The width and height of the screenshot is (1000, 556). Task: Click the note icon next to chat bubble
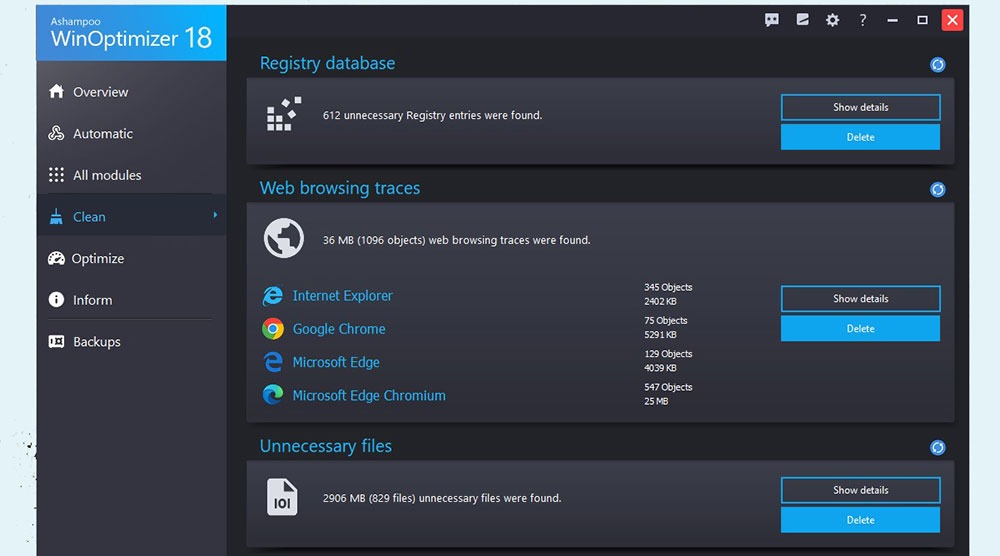[802, 20]
